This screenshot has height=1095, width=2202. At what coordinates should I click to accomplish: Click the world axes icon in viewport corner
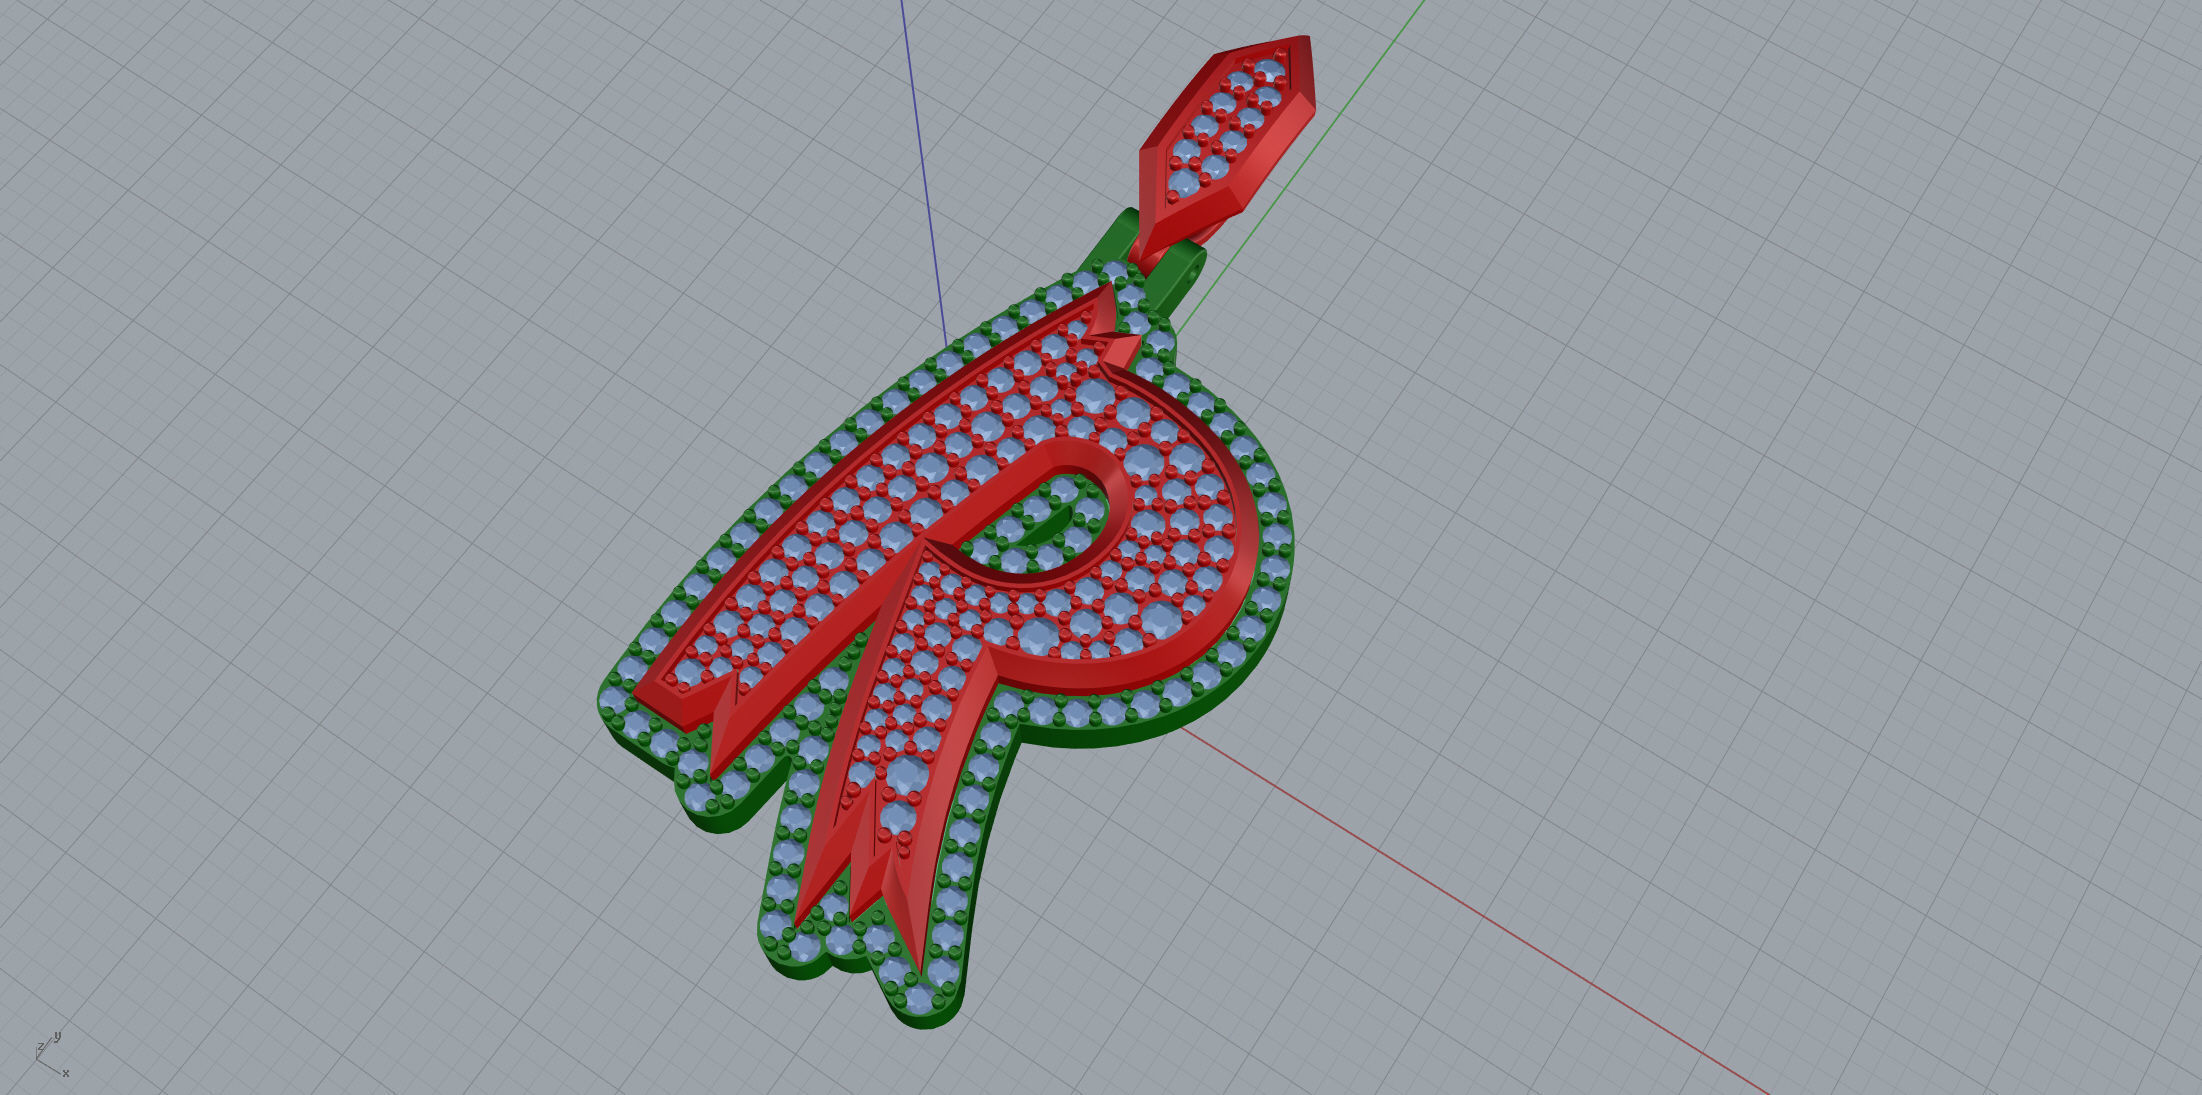tap(52, 1055)
